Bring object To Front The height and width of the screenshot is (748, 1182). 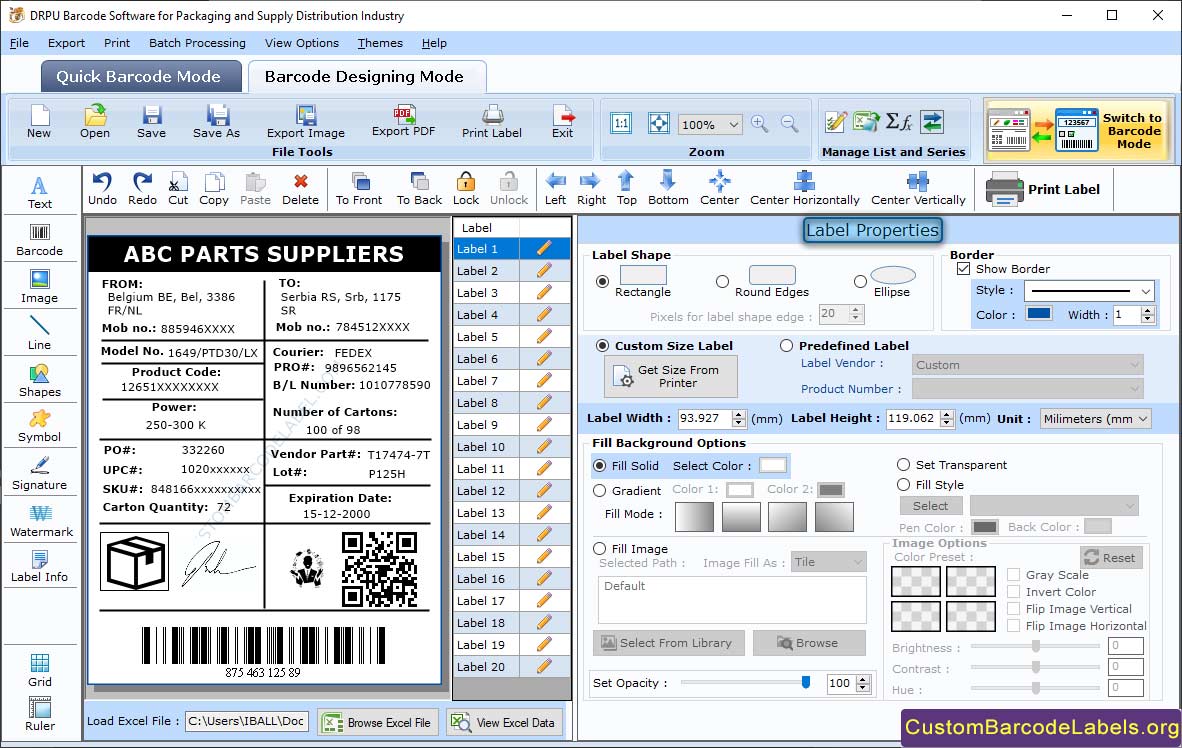[359, 189]
